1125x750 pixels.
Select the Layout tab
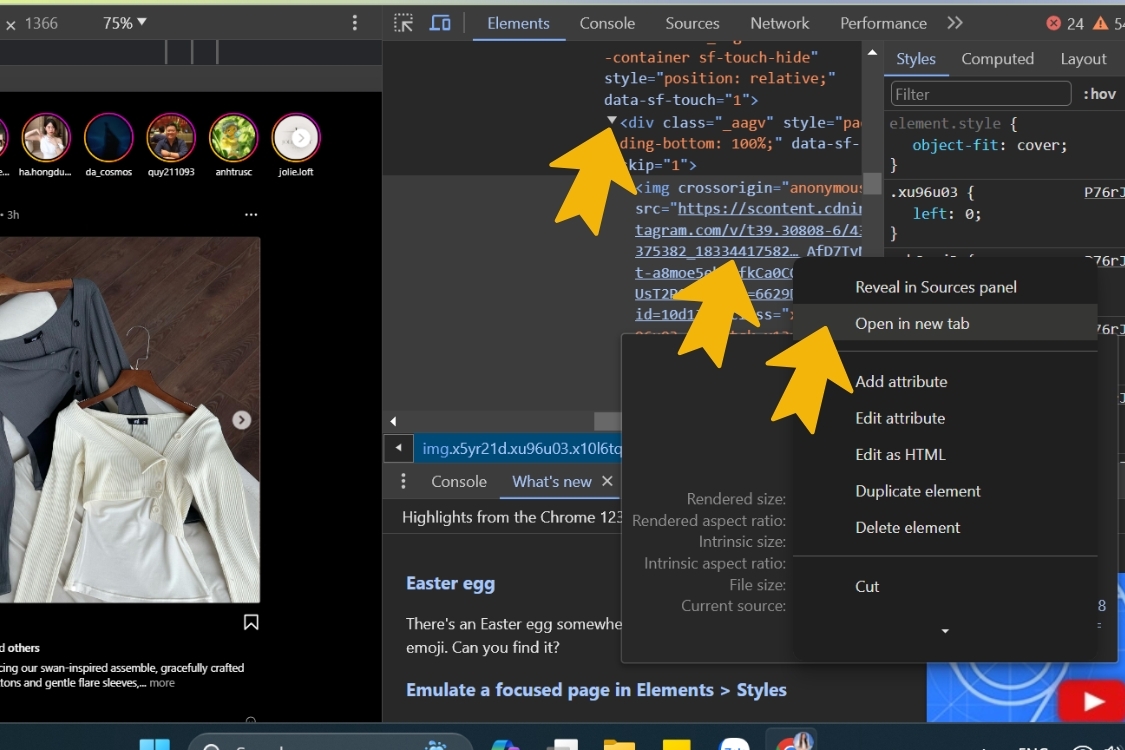coord(1083,59)
